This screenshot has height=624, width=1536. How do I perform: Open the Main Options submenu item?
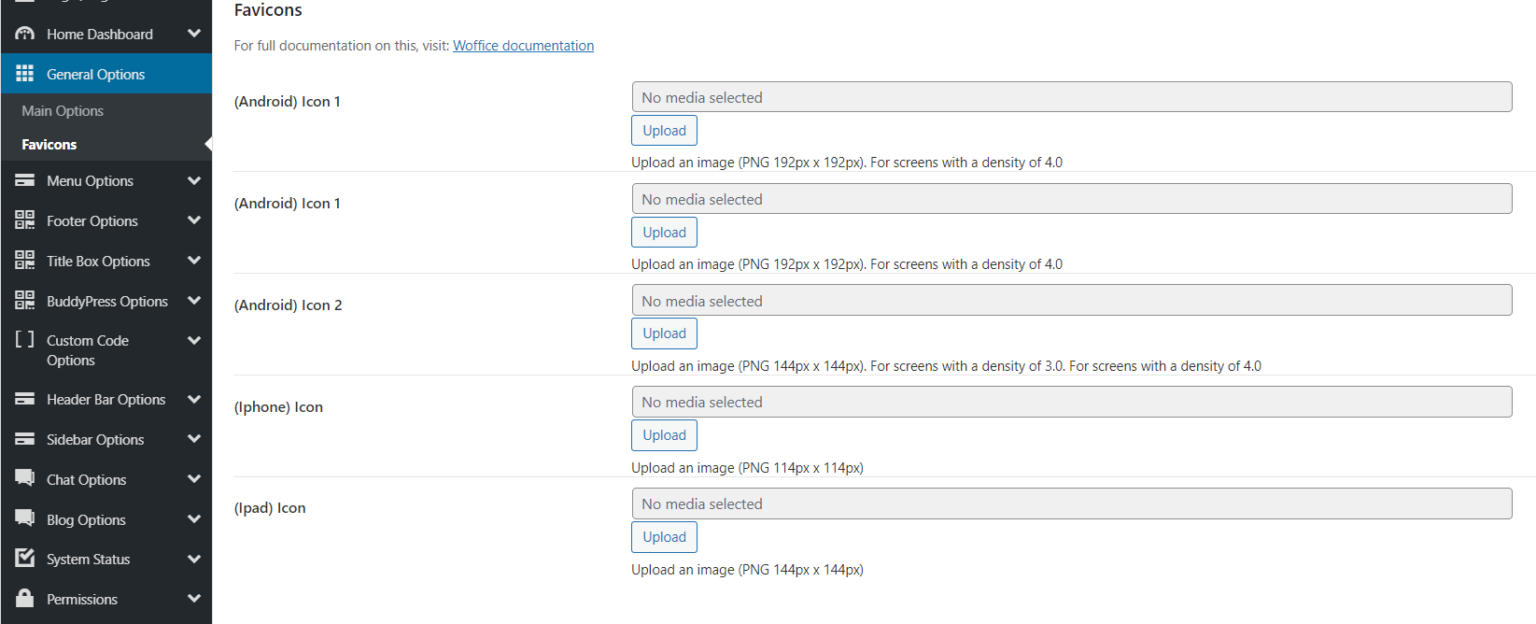[x=63, y=111]
